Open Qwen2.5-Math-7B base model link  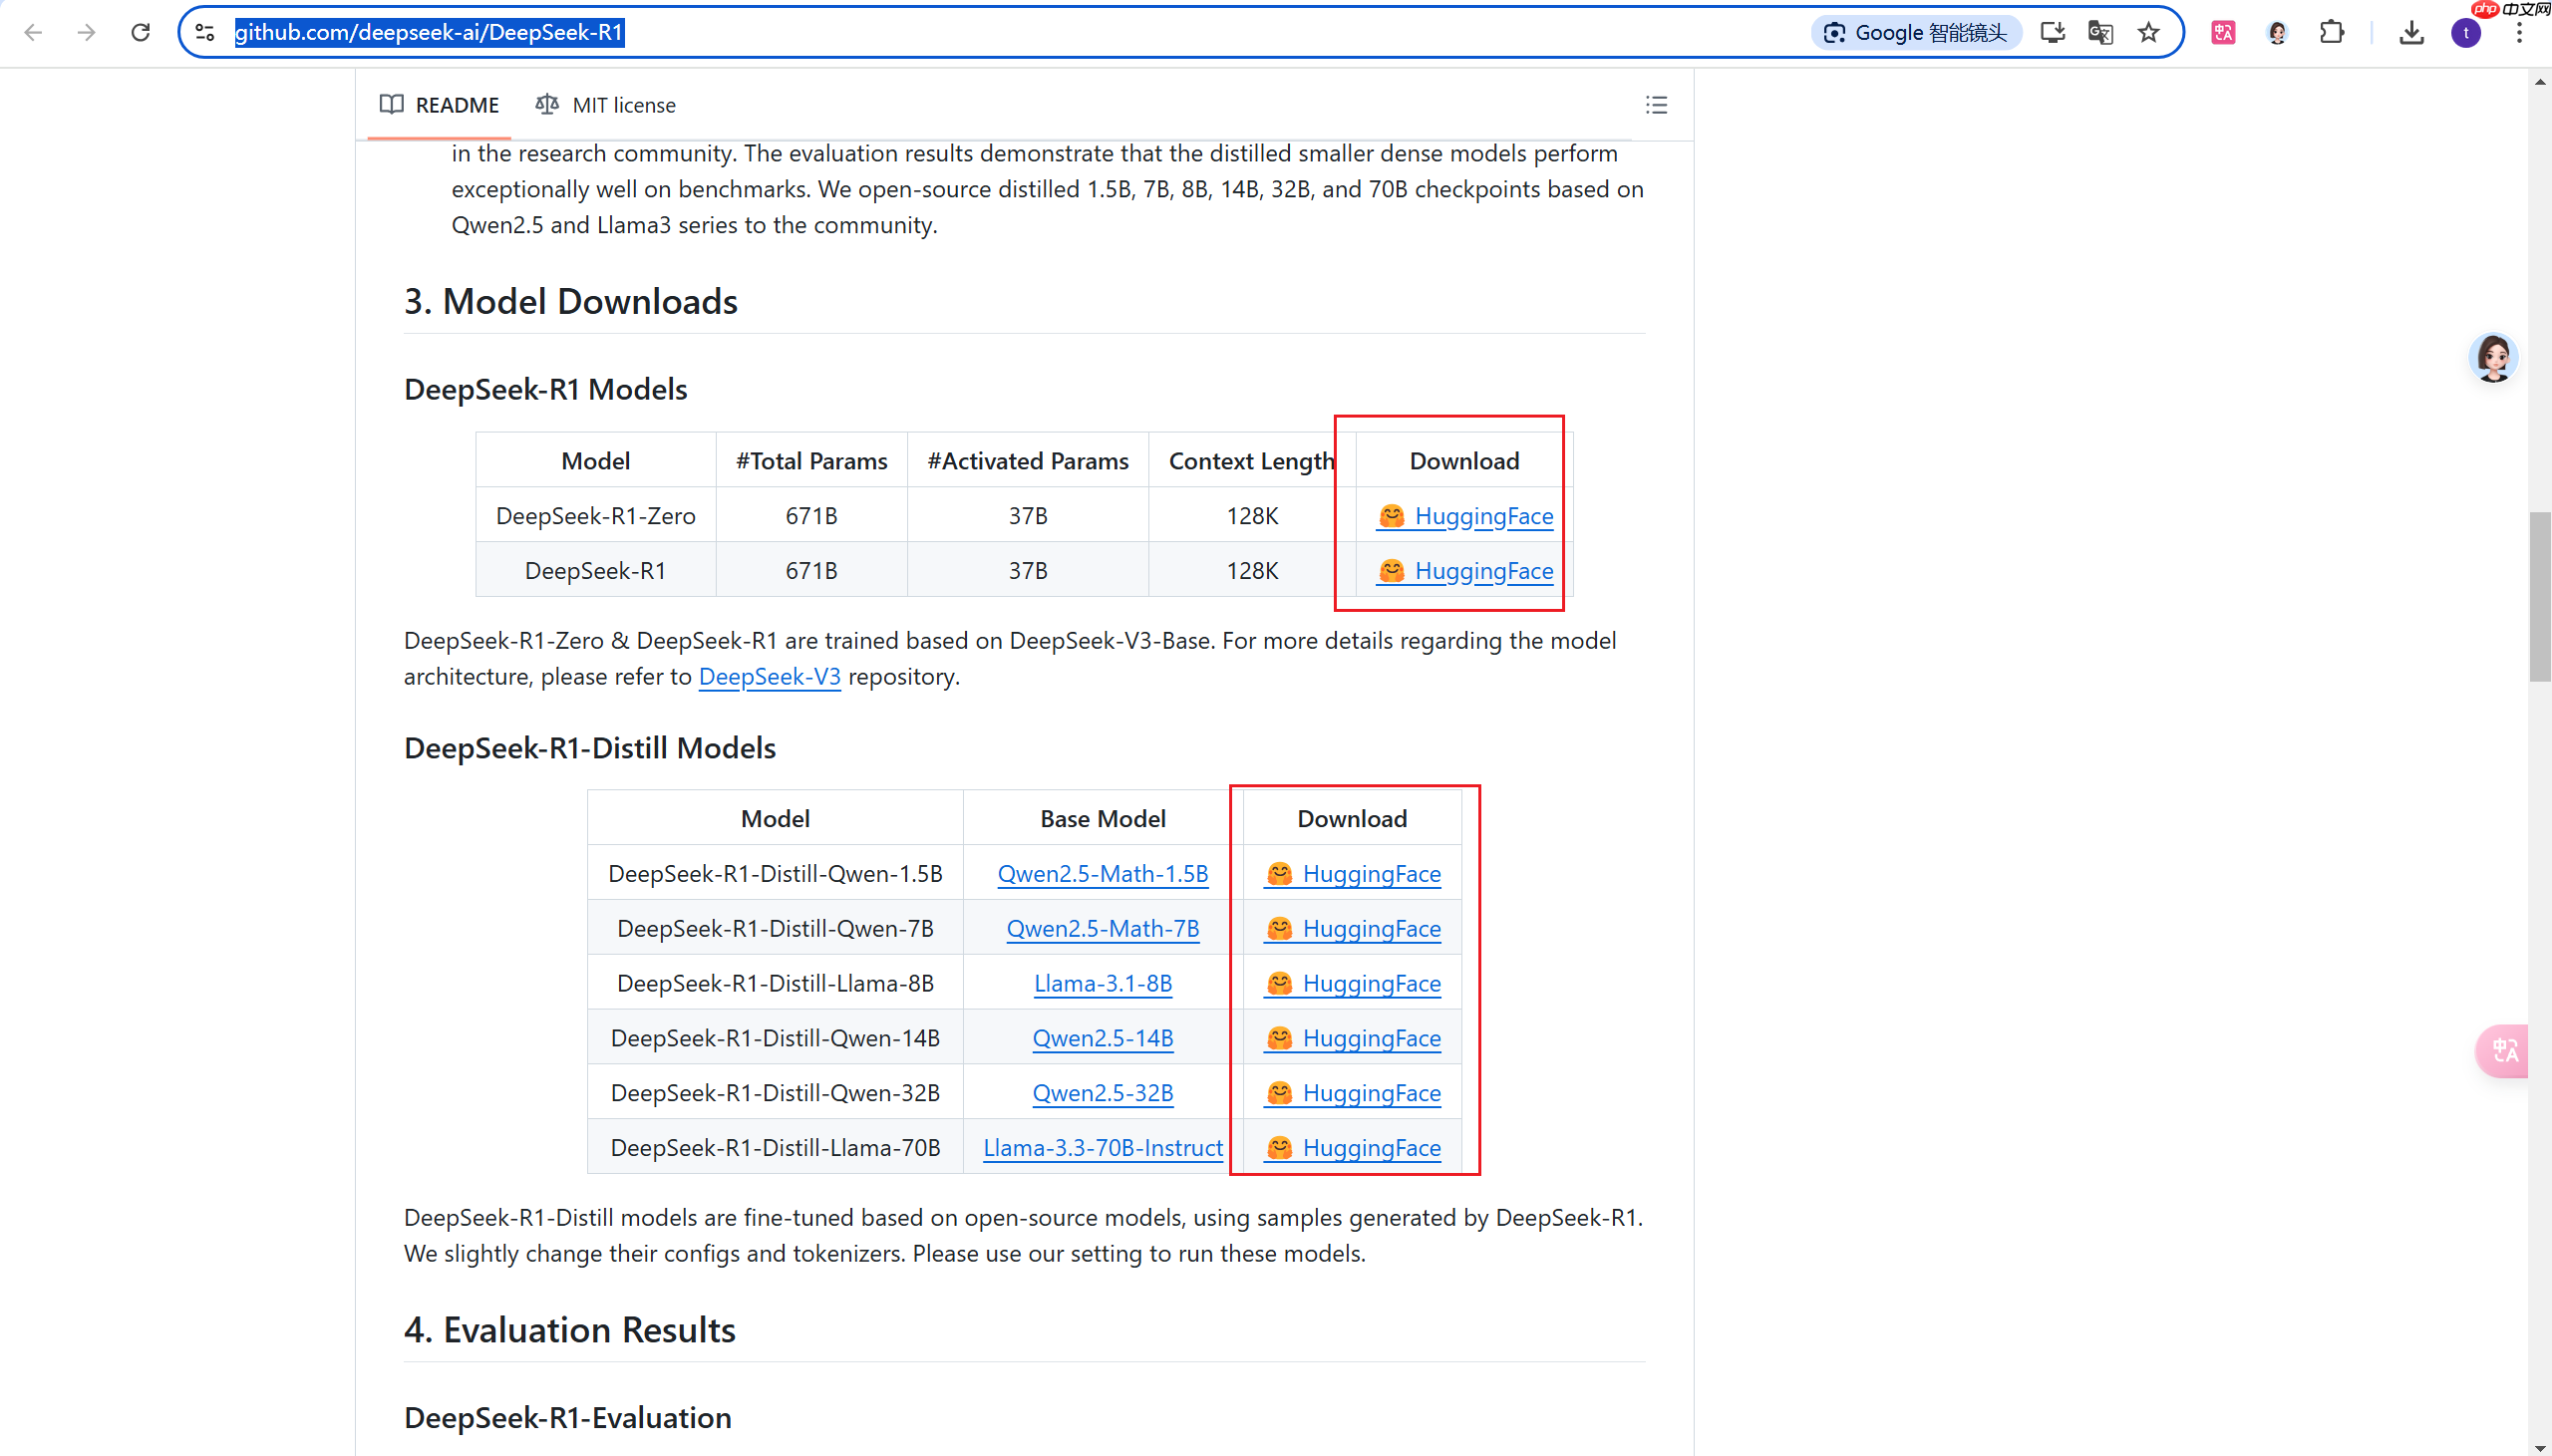click(x=1102, y=929)
